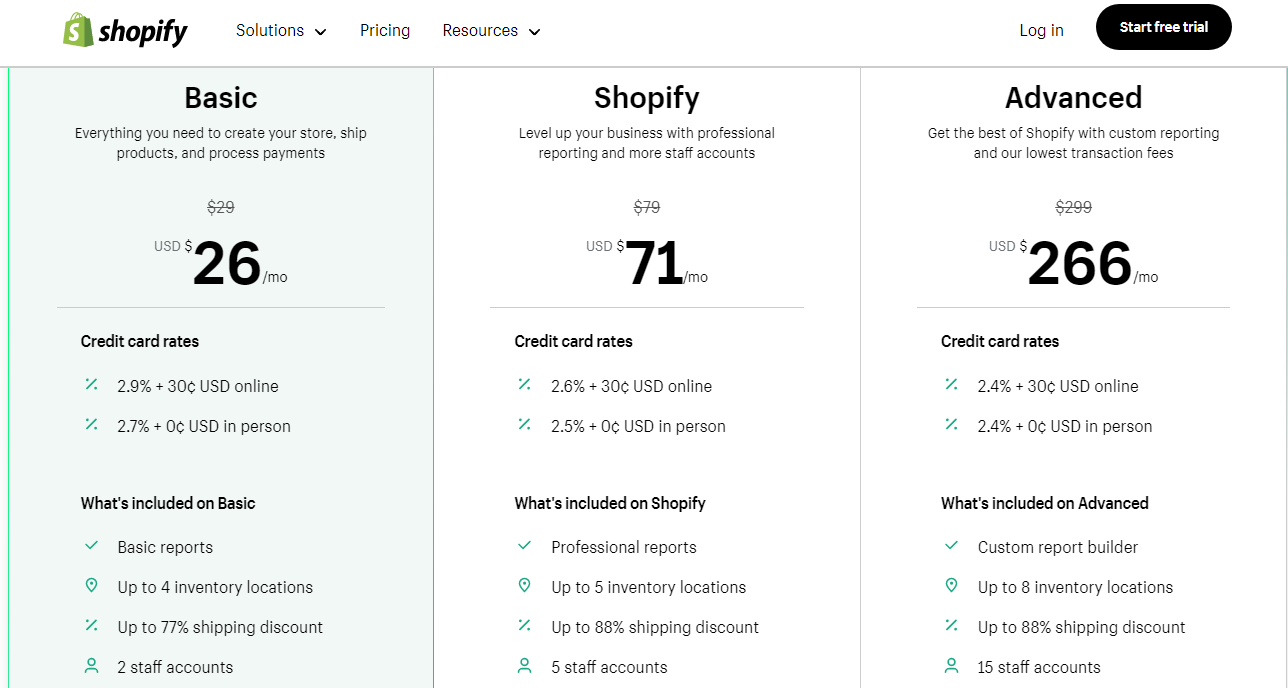1288x688 pixels.
Task: Click person icon next to 15 staff accounts
Action: coord(951,666)
